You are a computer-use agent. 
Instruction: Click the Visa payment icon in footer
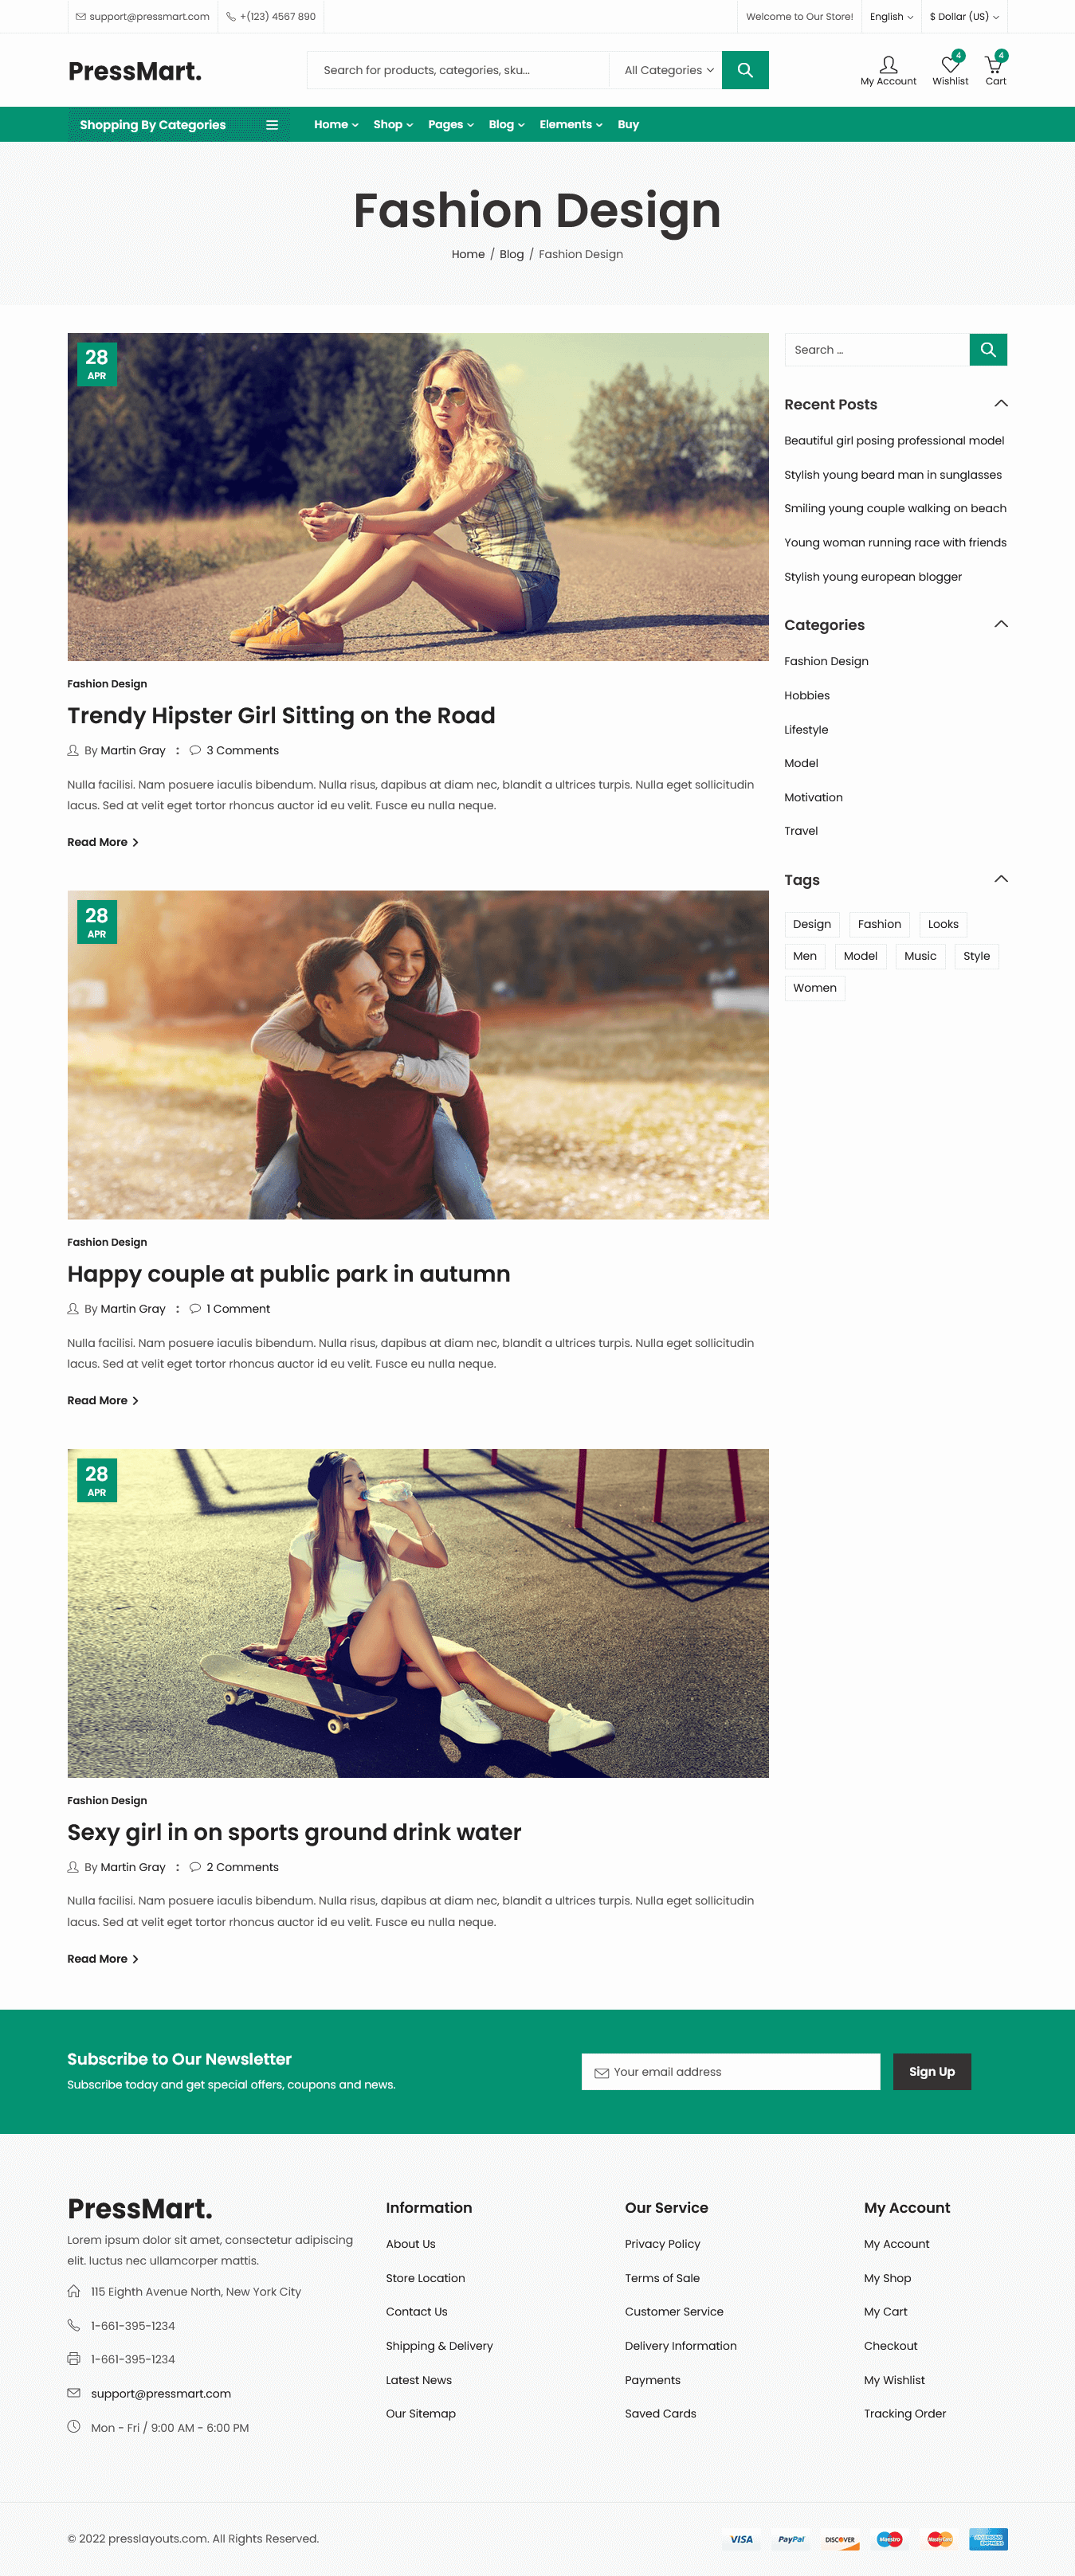click(x=741, y=2539)
